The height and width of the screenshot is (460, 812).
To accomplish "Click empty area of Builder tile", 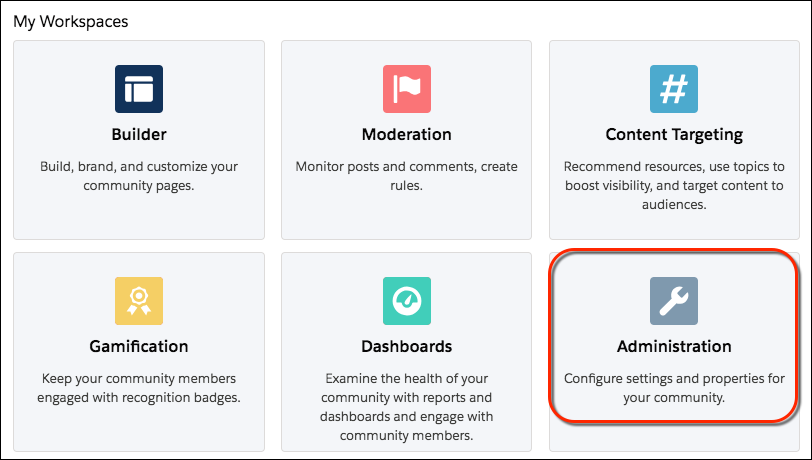I will tap(139, 218).
